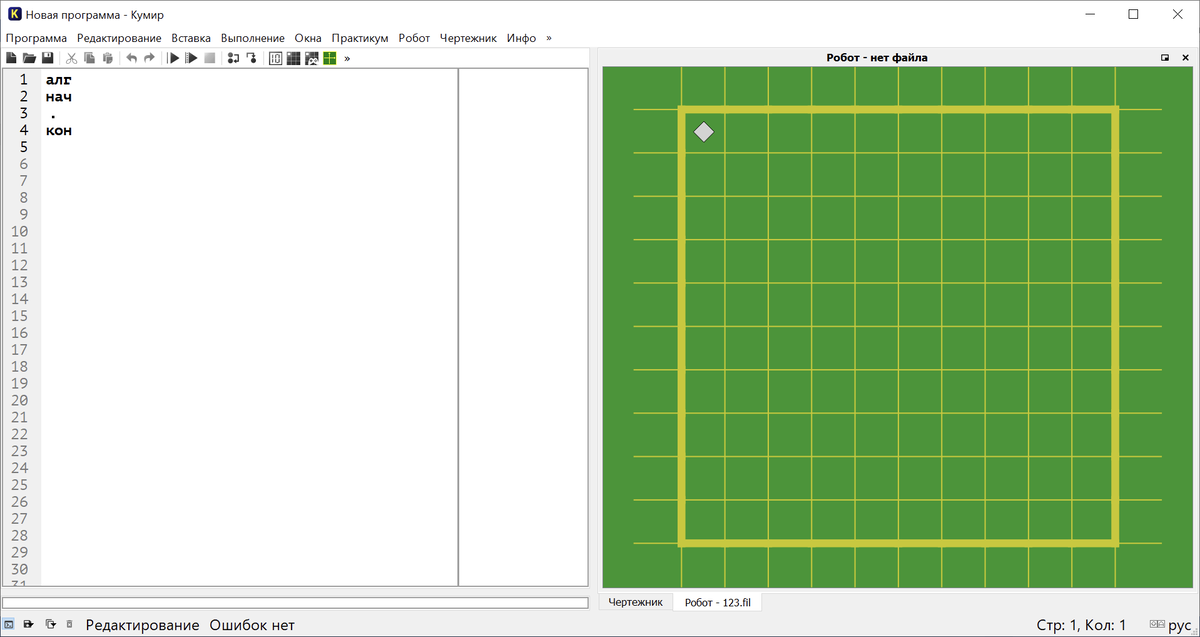Run the program with play icon
This screenshot has height=637, width=1200.
[173, 58]
